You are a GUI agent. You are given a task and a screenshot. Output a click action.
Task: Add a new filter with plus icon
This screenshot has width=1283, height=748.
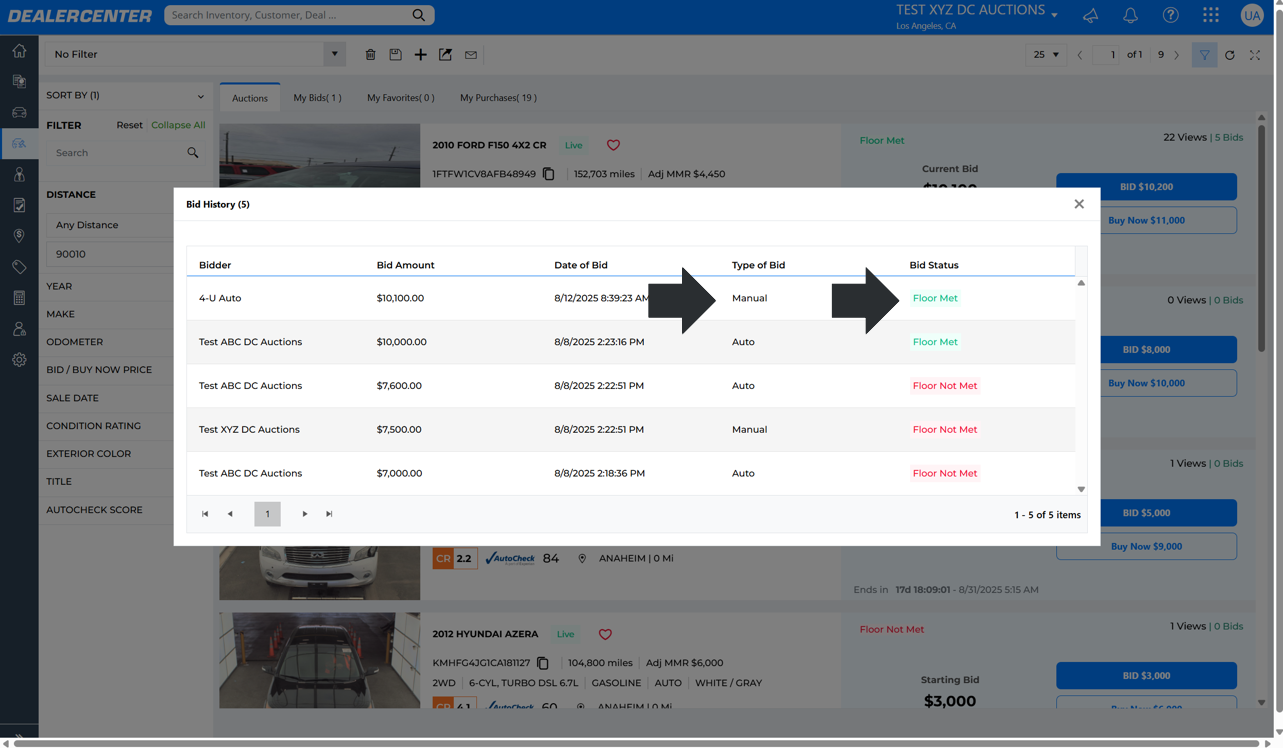(x=420, y=55)
